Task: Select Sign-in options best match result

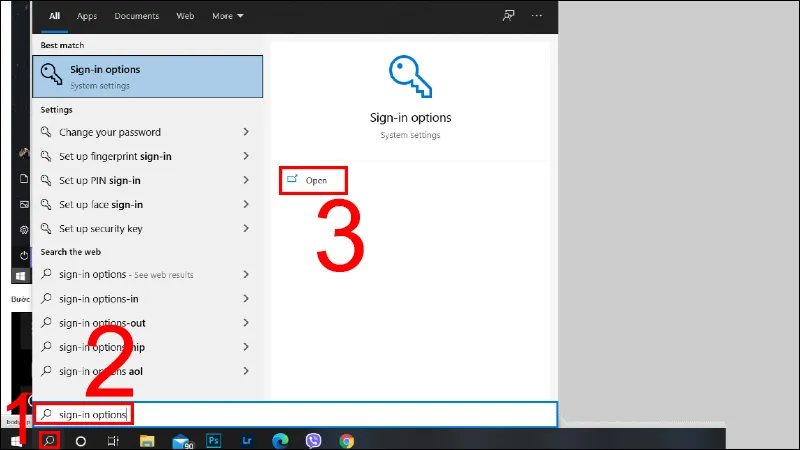Action: (x=147, y=77)
